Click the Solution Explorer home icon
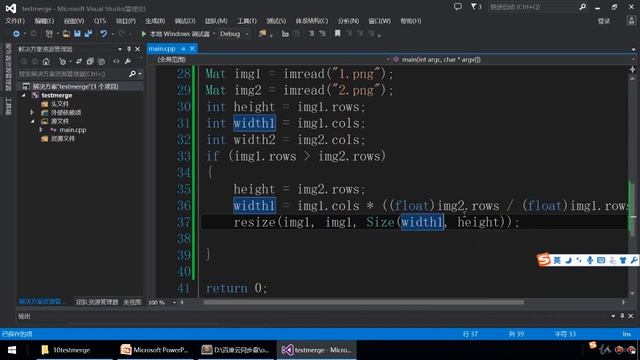This screenshot has height=360, width=640. click(46, 62)
